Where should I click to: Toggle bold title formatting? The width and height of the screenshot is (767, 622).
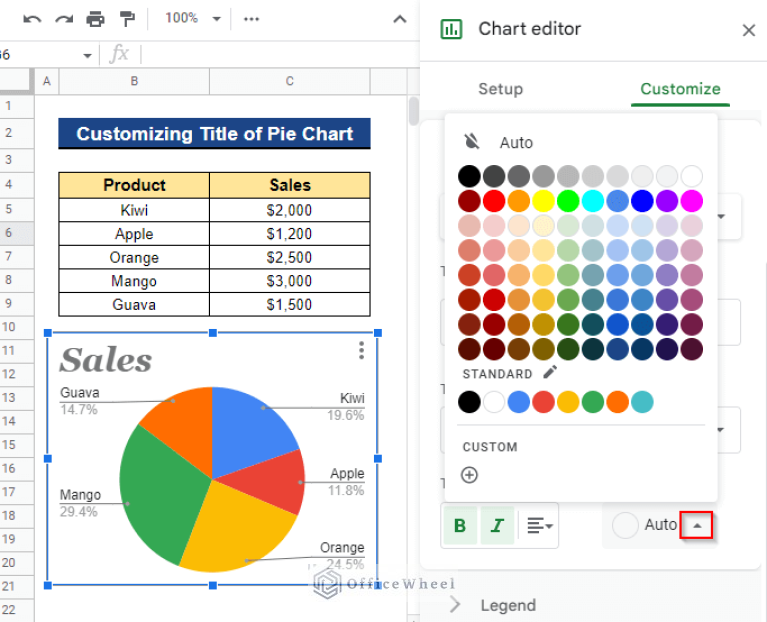(x=460, y=526)
